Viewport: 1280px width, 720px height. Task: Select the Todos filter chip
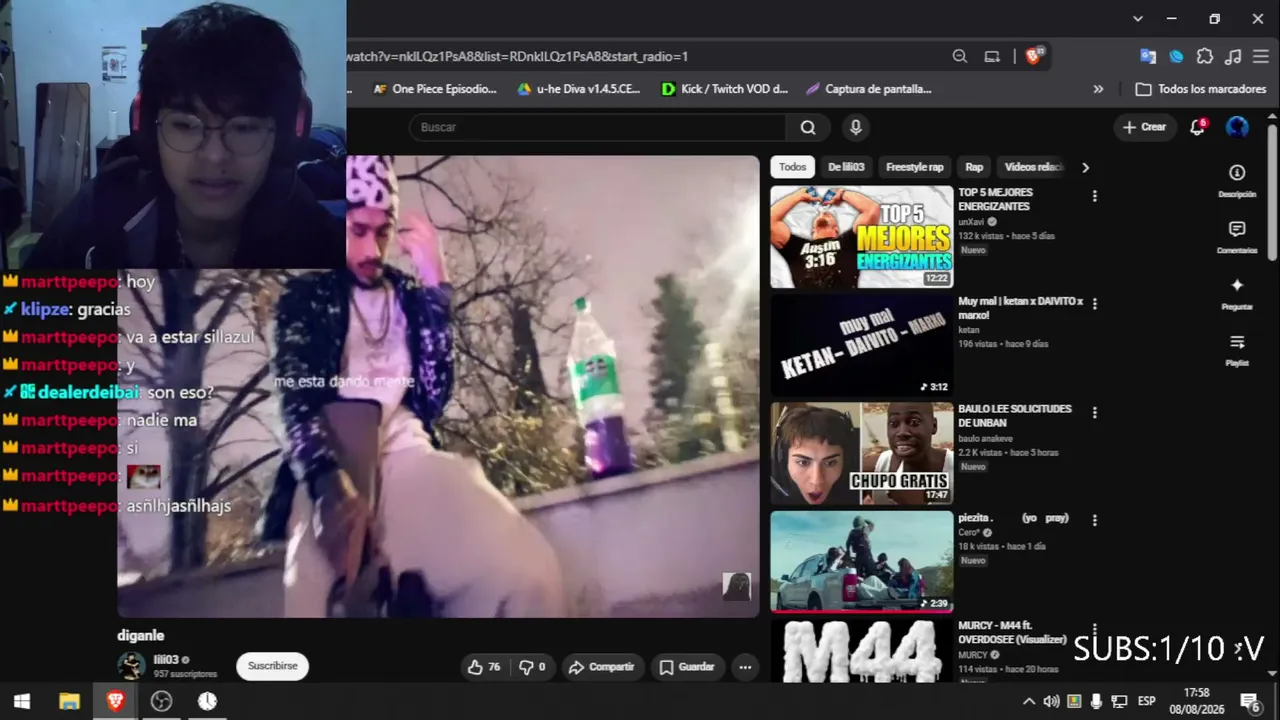(x=792, y=167)
